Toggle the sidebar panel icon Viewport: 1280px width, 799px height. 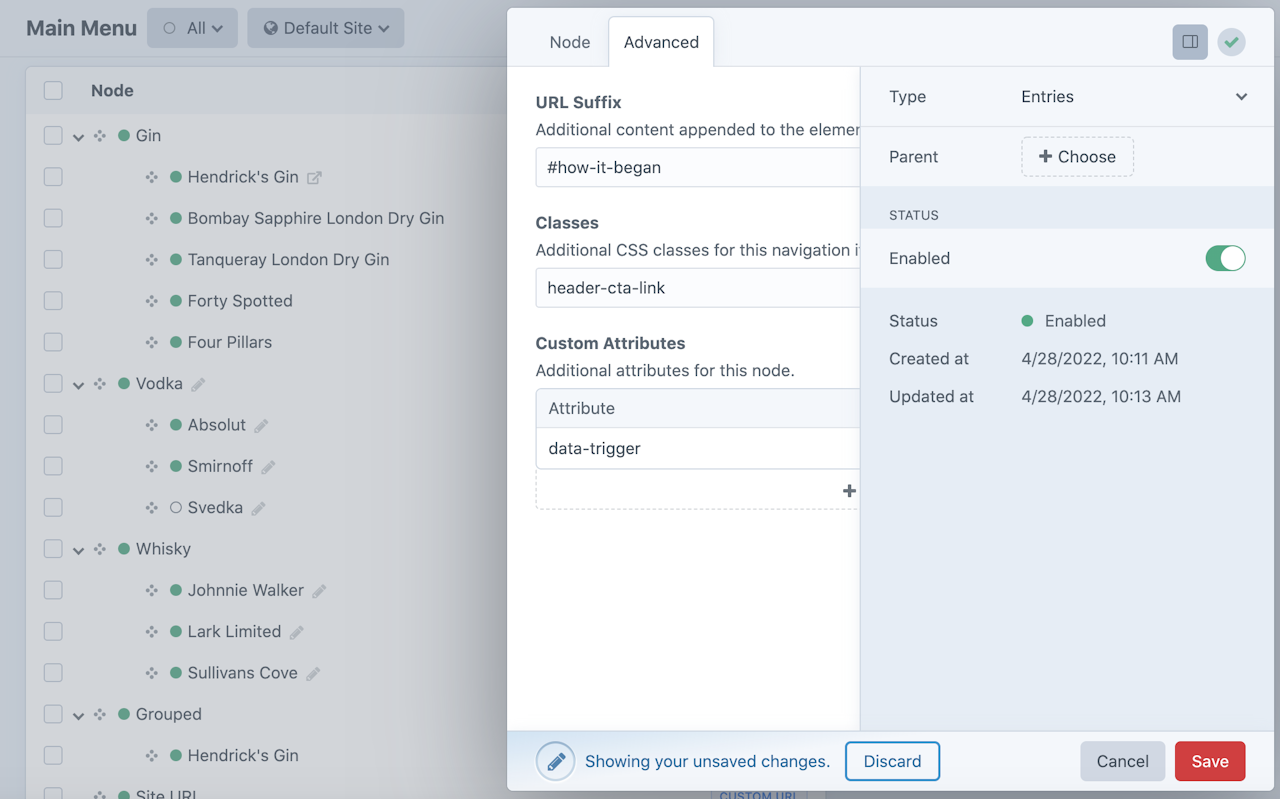tap(1190, 42)
